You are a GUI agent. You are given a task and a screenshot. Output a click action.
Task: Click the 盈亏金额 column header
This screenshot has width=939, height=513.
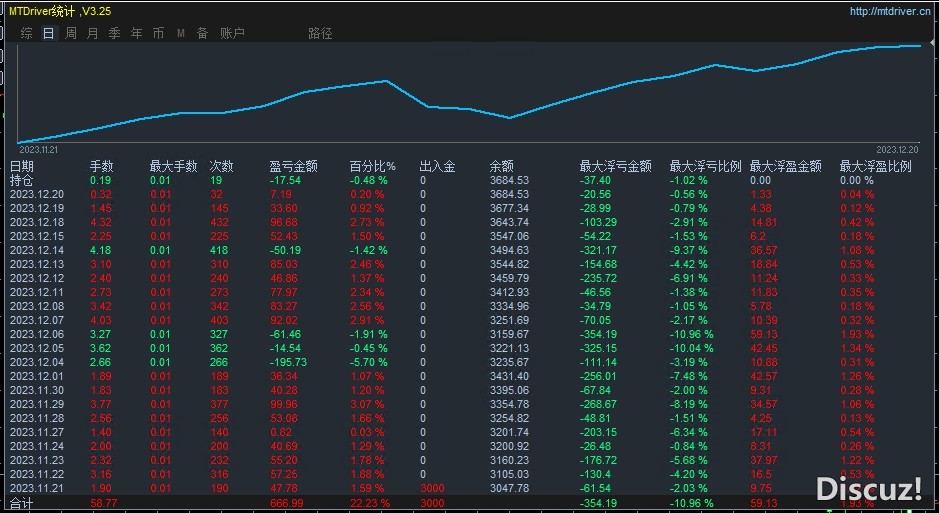pos(294,167)
